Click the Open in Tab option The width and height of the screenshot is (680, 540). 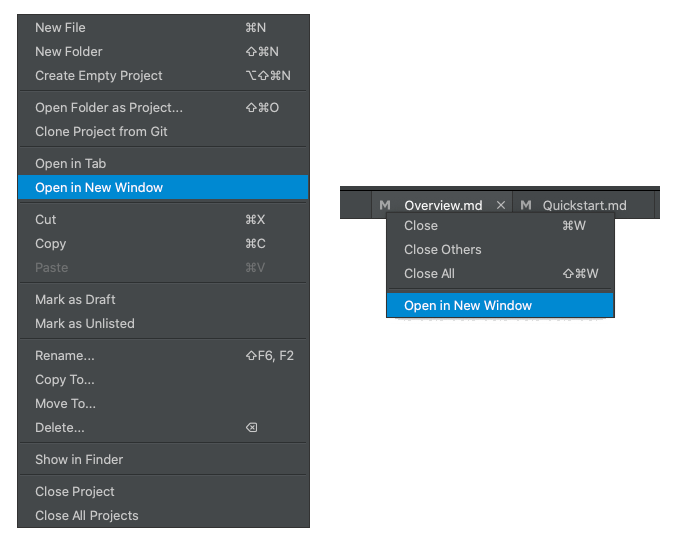point(70,164)
